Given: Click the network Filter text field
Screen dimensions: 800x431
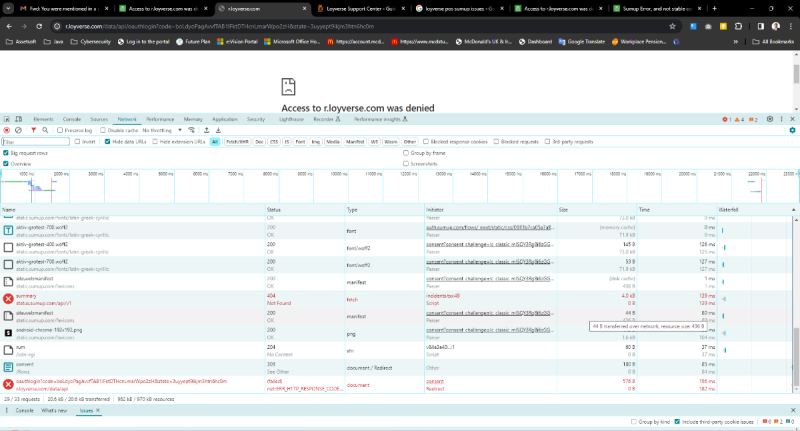Looking at the screenshot, I should [x=36, y=142].
